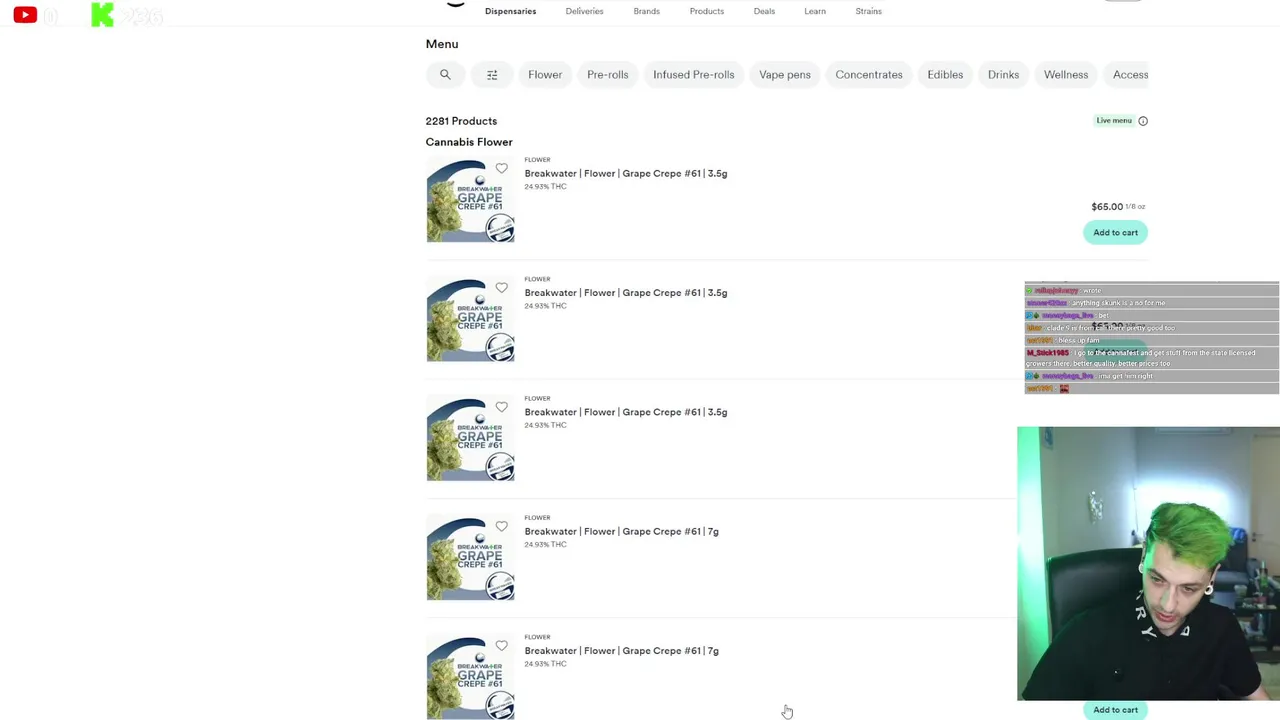The width and height of the screenshot is (1280, 720).
Task: Click the $65.00 price text
Action: pos(1106,207)
